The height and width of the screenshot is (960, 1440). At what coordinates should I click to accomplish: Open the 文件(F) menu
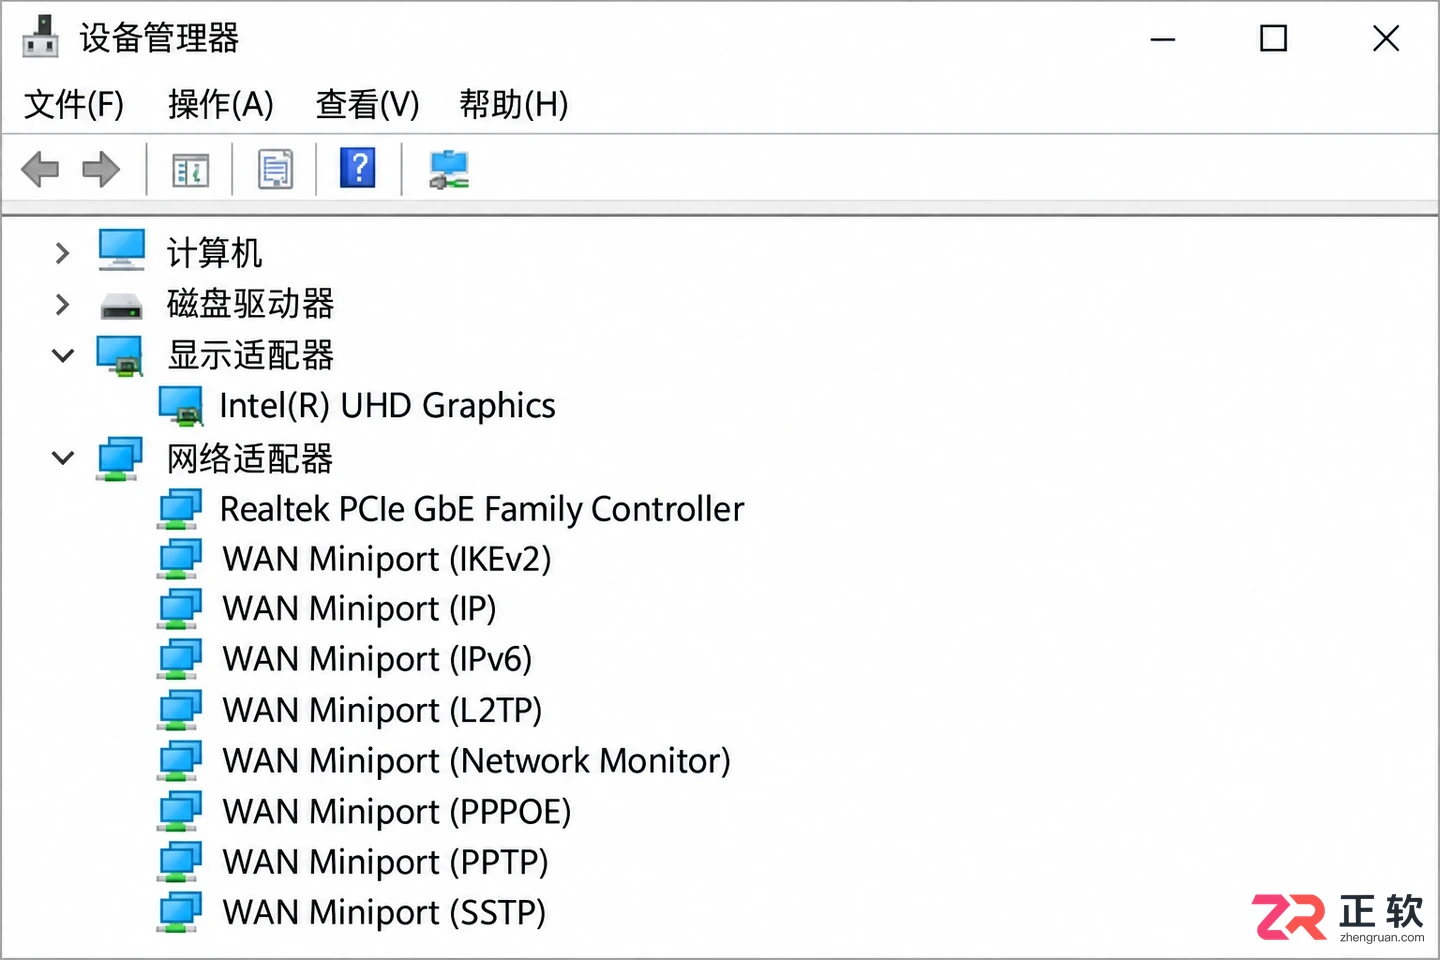coord(74,104)
